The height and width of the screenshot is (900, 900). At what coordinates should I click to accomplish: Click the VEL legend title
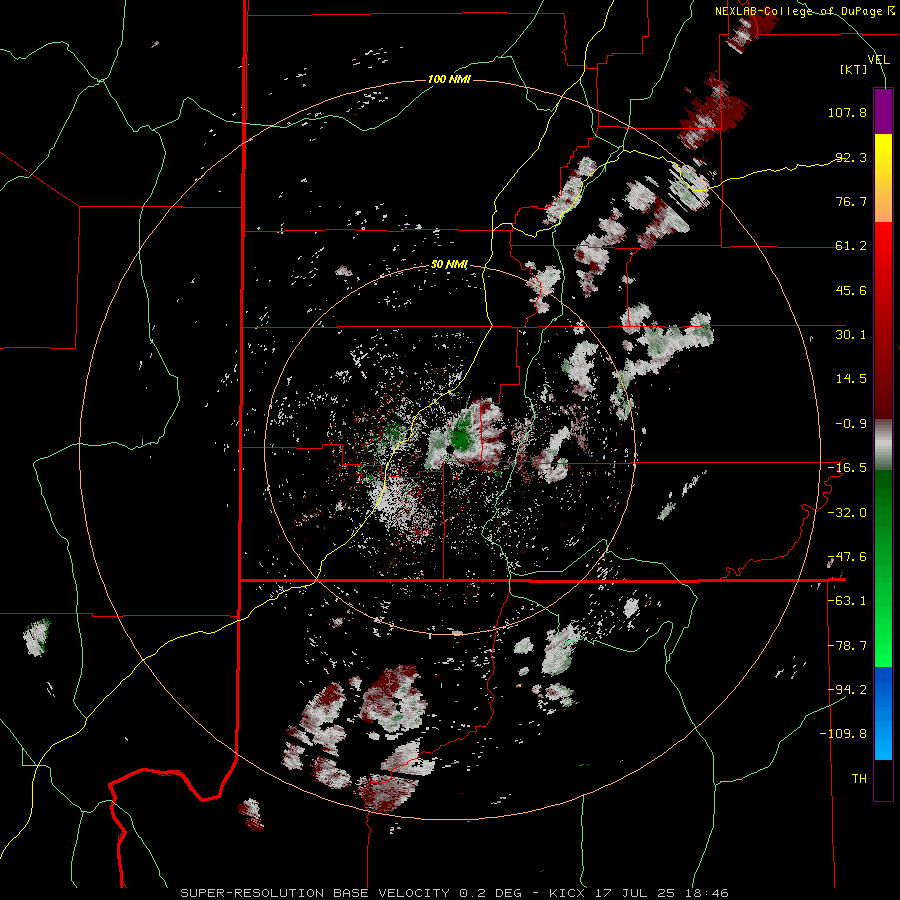[x=878, y=59]
